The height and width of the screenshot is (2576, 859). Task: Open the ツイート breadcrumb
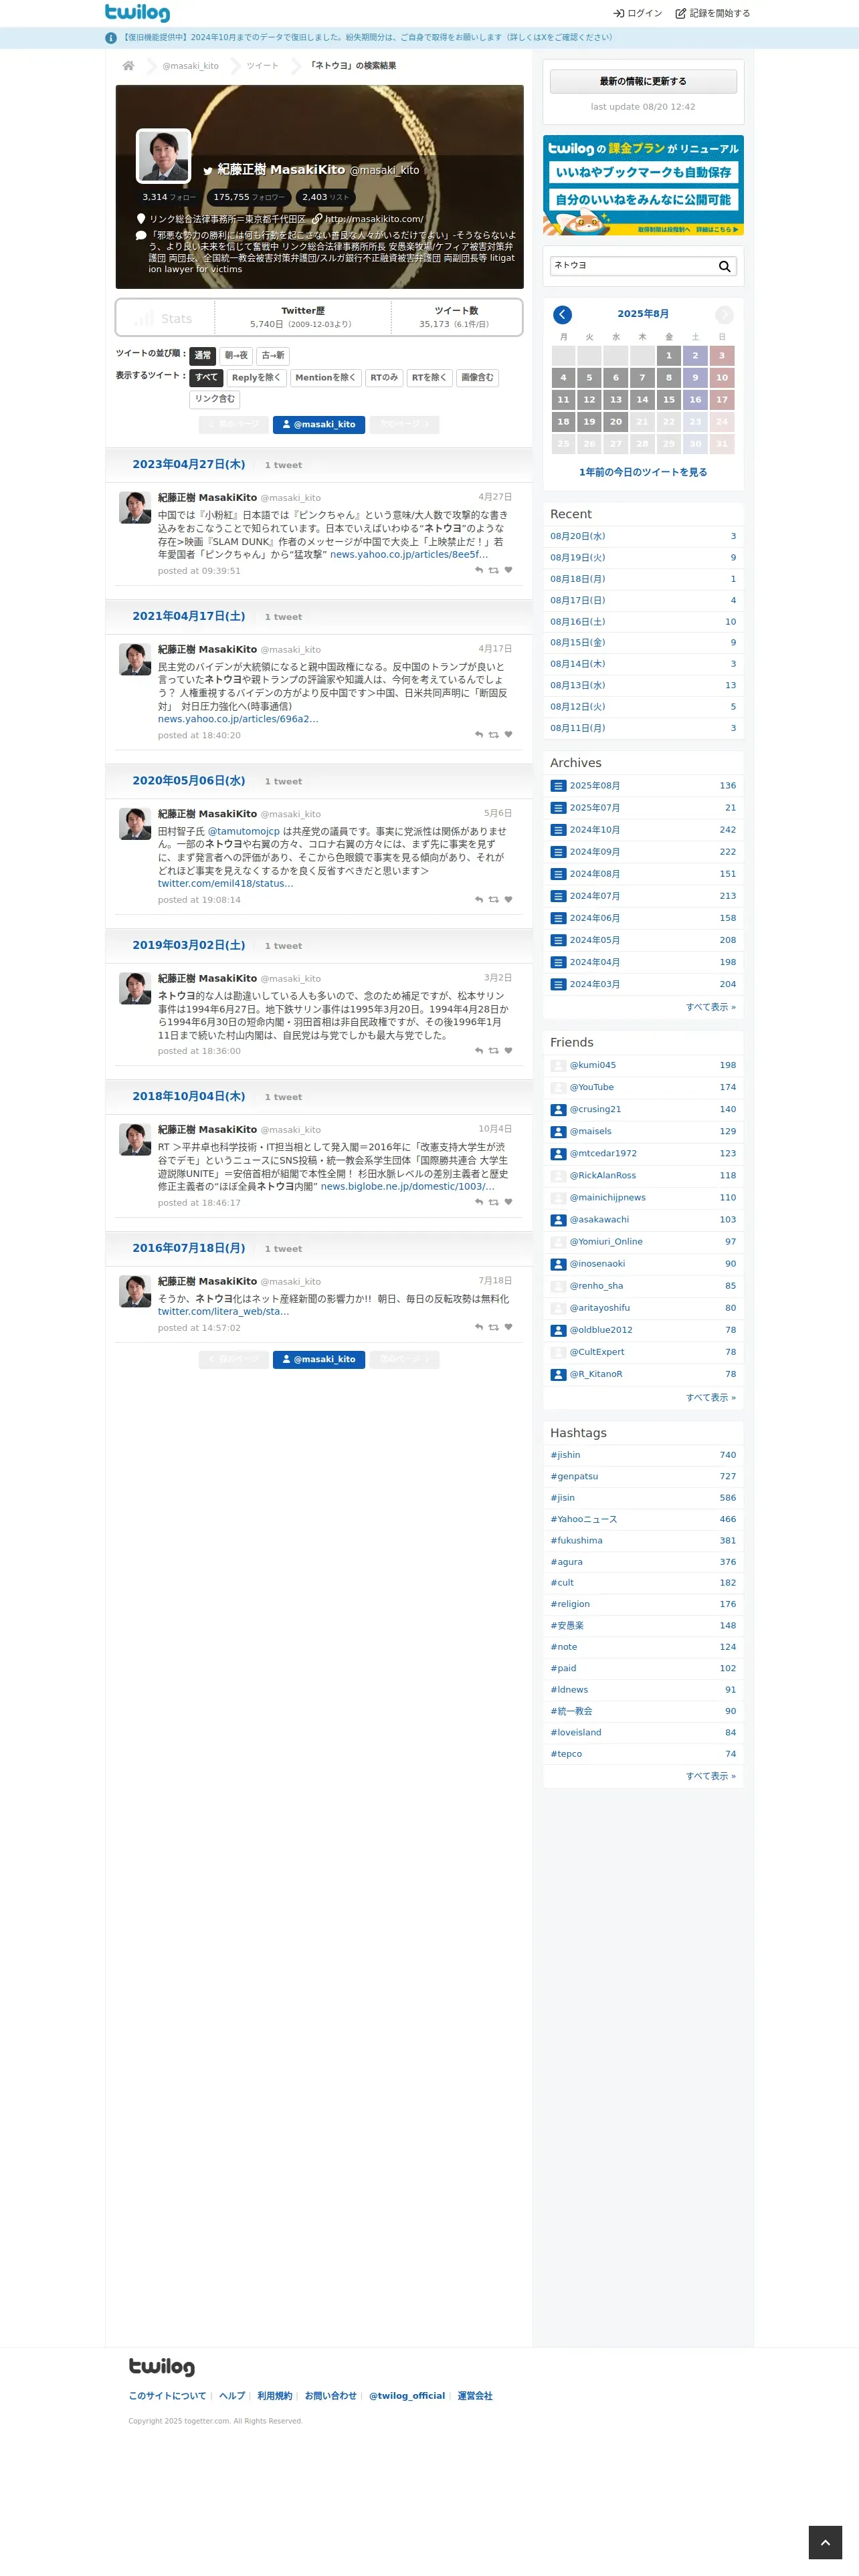click(x=263, y=66)
